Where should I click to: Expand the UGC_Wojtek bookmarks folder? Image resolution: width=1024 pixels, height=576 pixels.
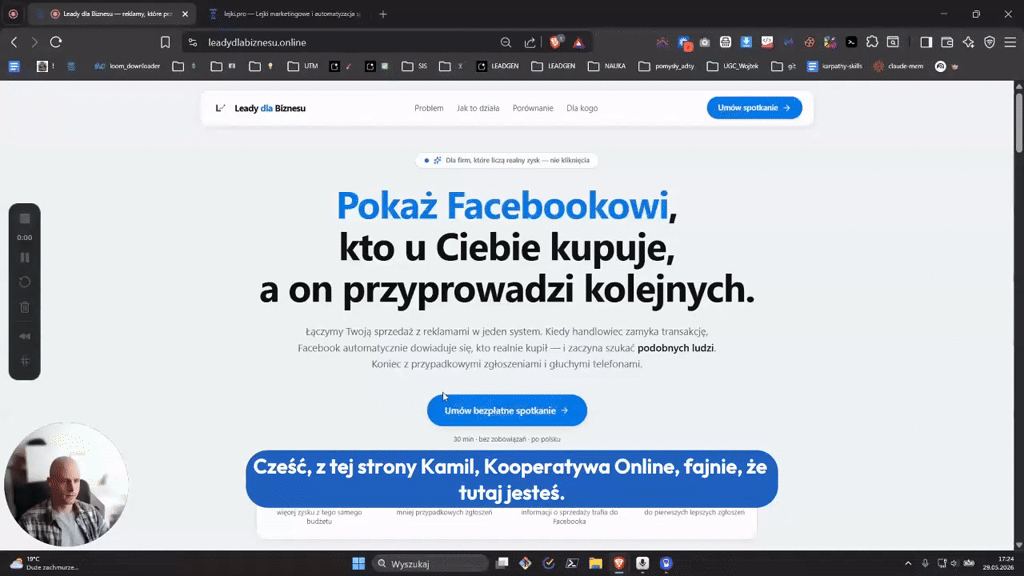[733, 66]
